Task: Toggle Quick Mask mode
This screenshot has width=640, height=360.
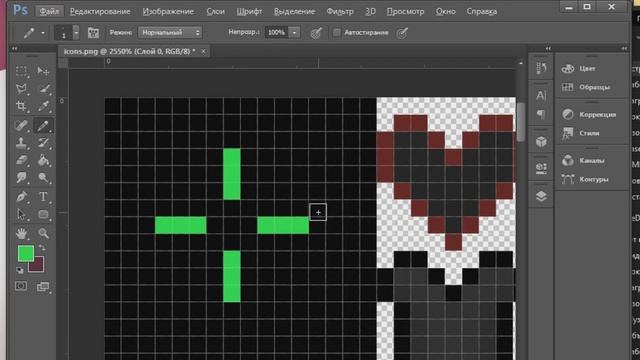Action: click(x=21, y=286)
